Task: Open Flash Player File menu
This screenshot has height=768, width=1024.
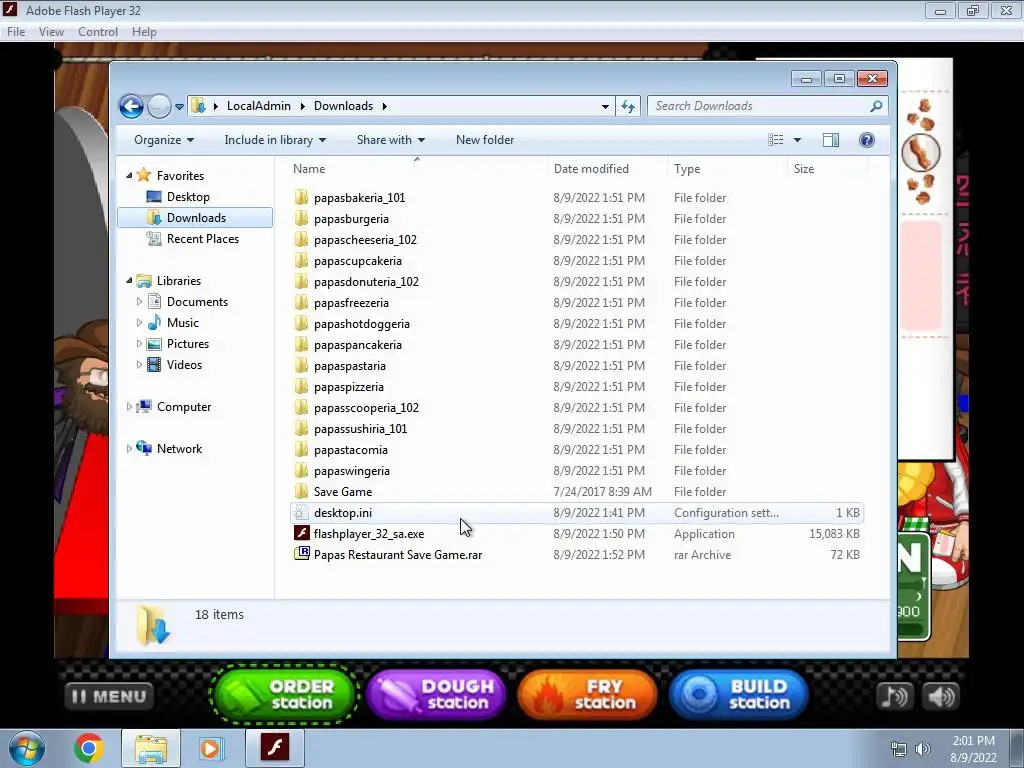Action: tap(16, 32)
